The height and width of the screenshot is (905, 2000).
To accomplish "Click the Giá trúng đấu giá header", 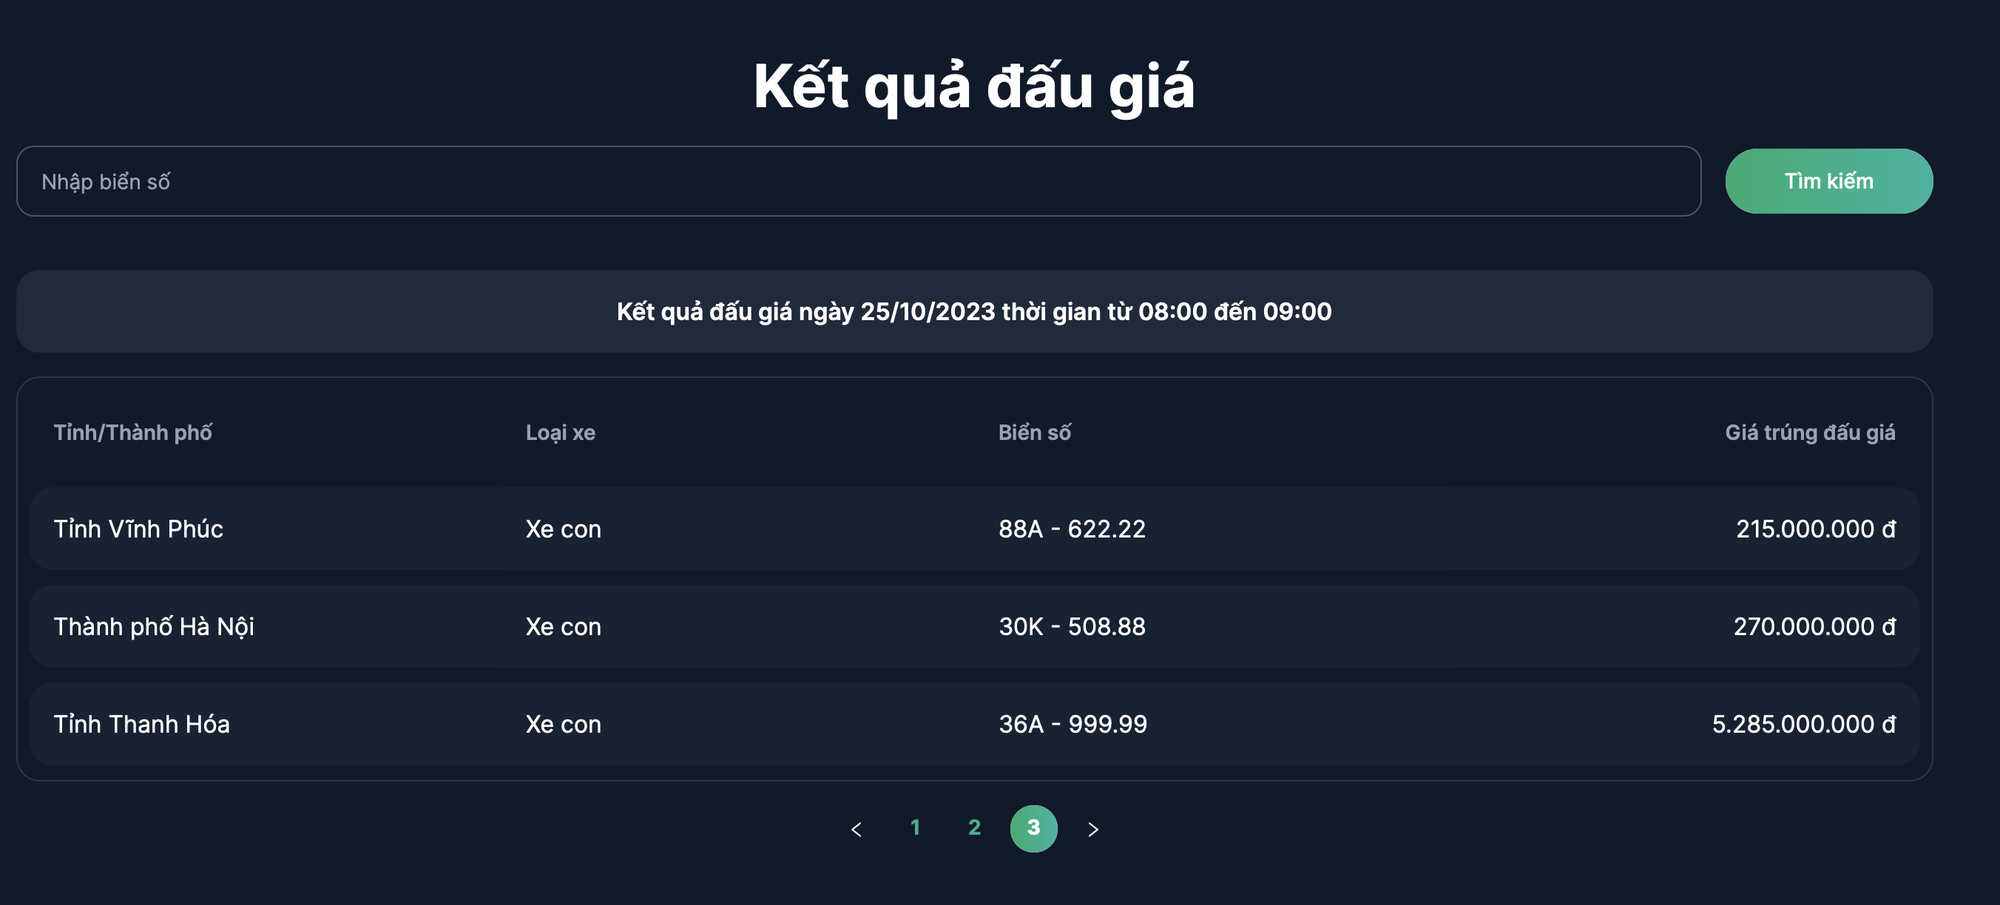I will pyautogui.click(x=1810, y=433).
